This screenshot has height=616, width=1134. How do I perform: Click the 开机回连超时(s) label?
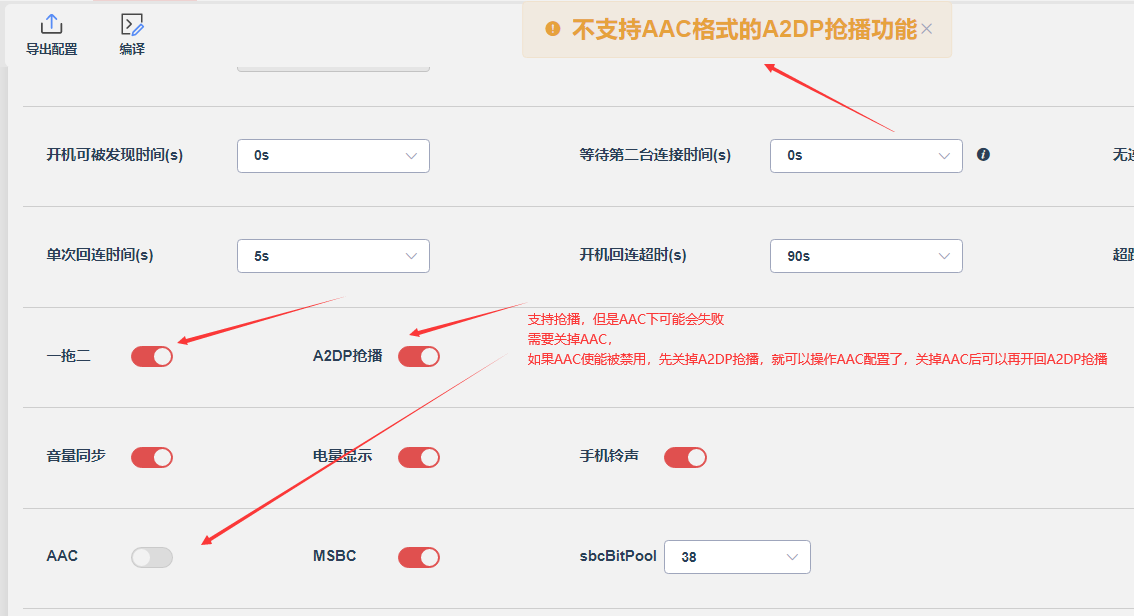pyautogui.click(x=633, y=255)
